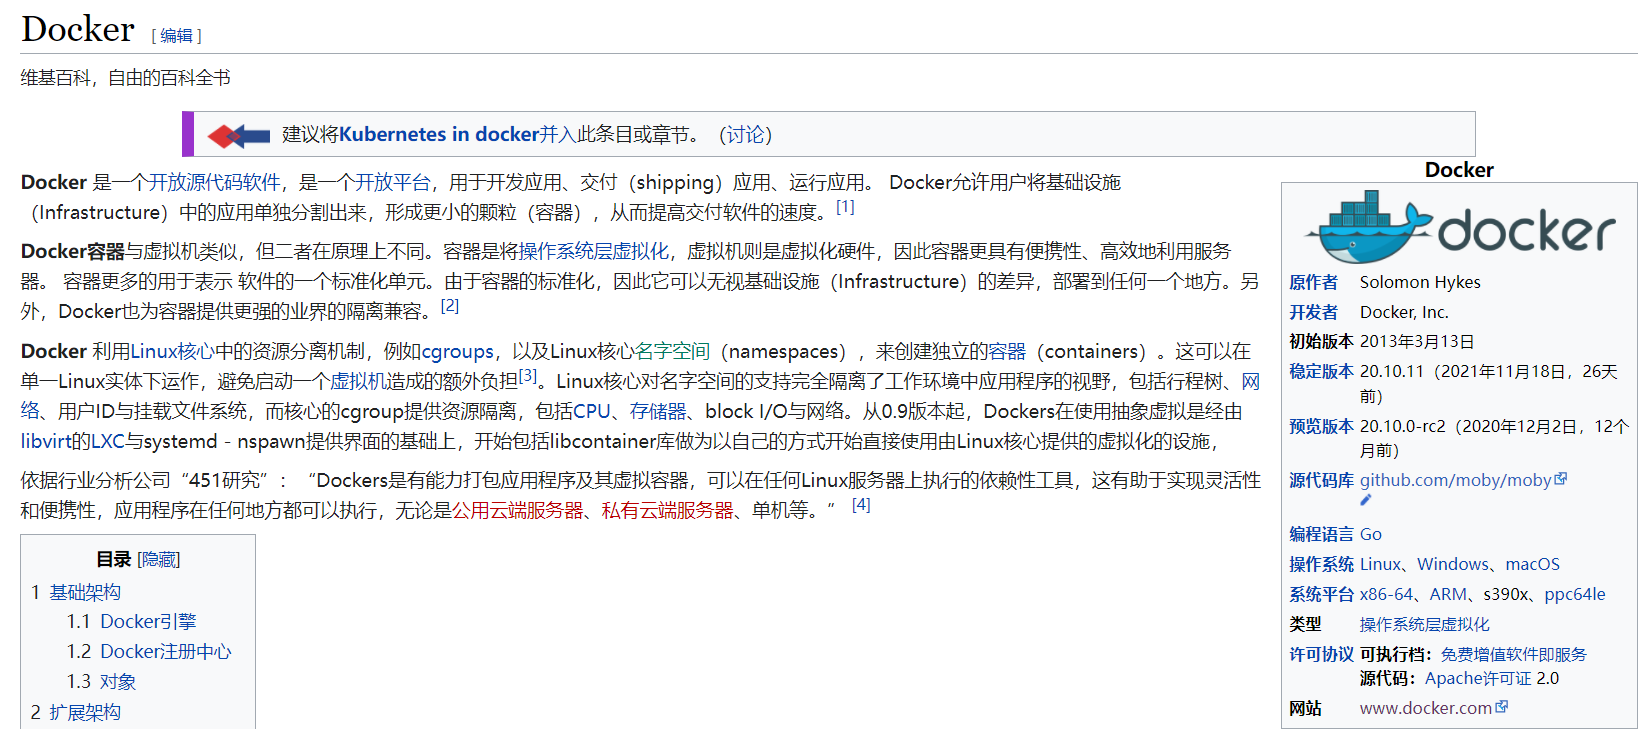The image size is (1645, 729).
Task: Click infobox label 稳定版本
Action: point(1321,372)
